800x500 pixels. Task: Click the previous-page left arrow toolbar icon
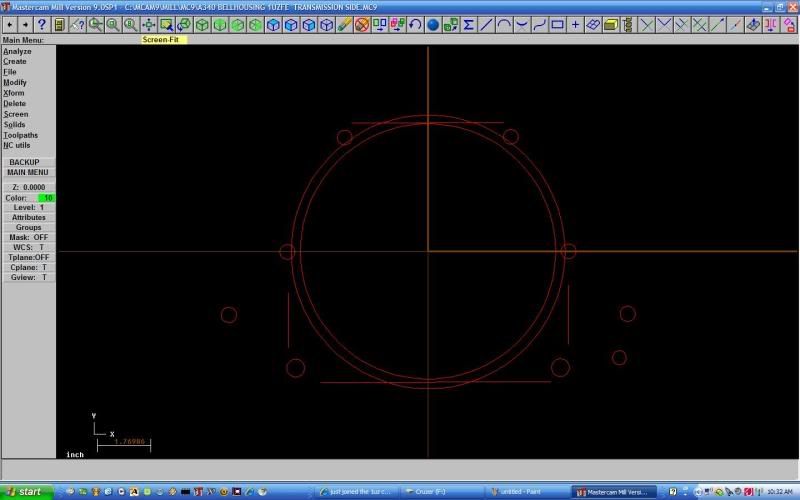(10, 24)
